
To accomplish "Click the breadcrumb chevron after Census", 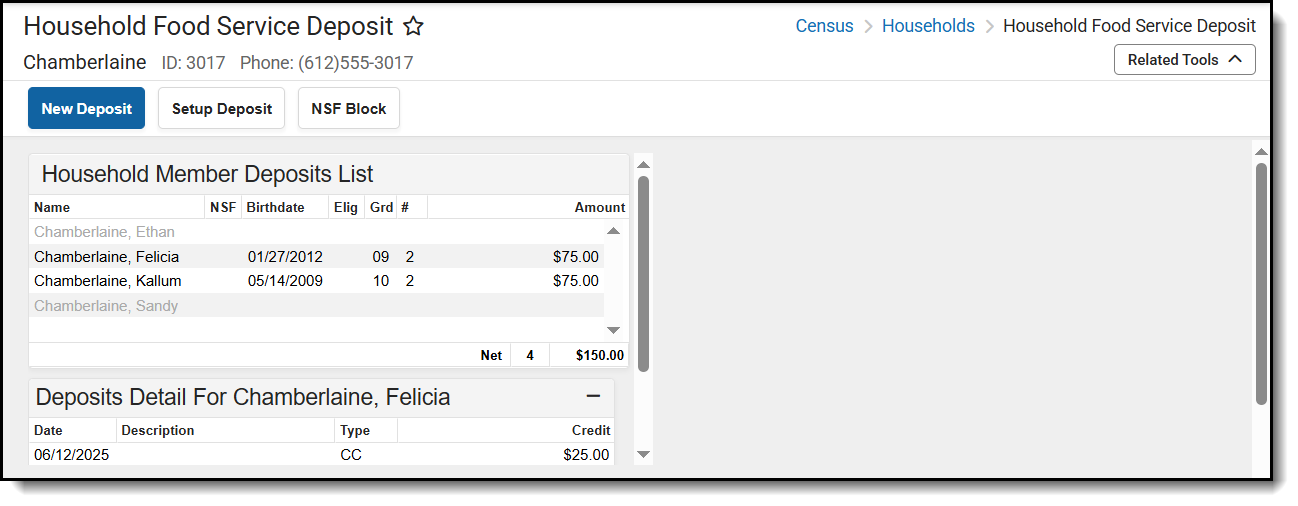I will 868,27.
